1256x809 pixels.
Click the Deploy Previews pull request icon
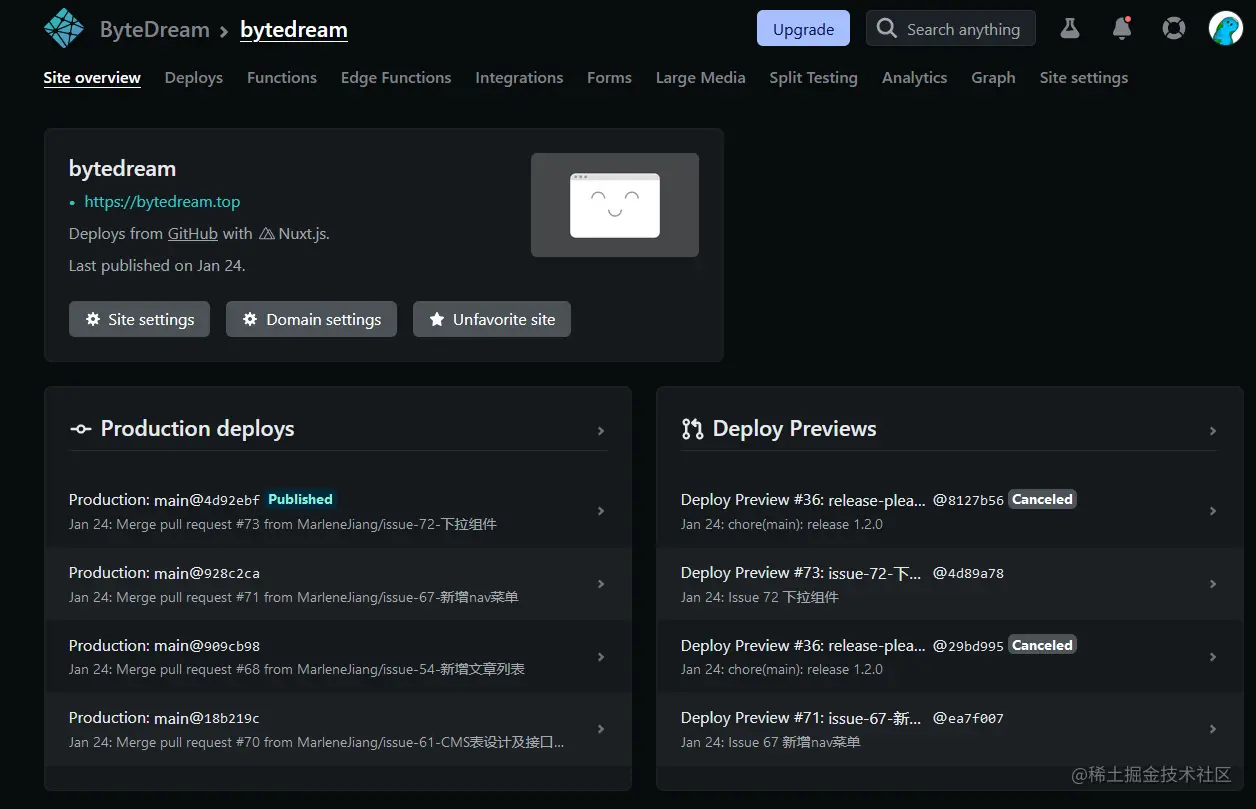pyautogui.click(x=692, y=429)
